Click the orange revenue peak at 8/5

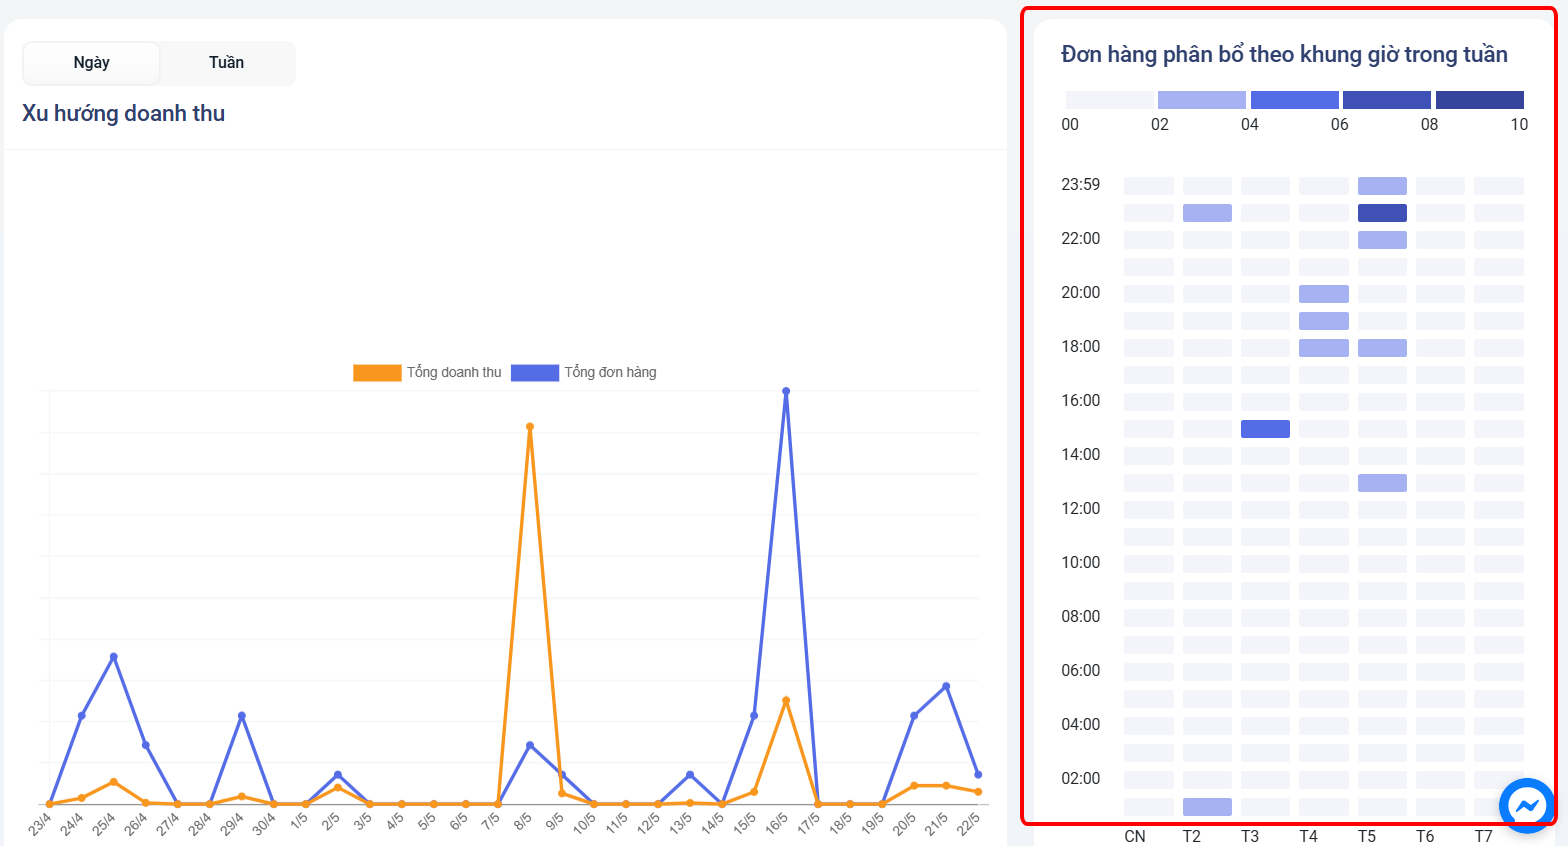pyautogui.click(x=530, y=427)
